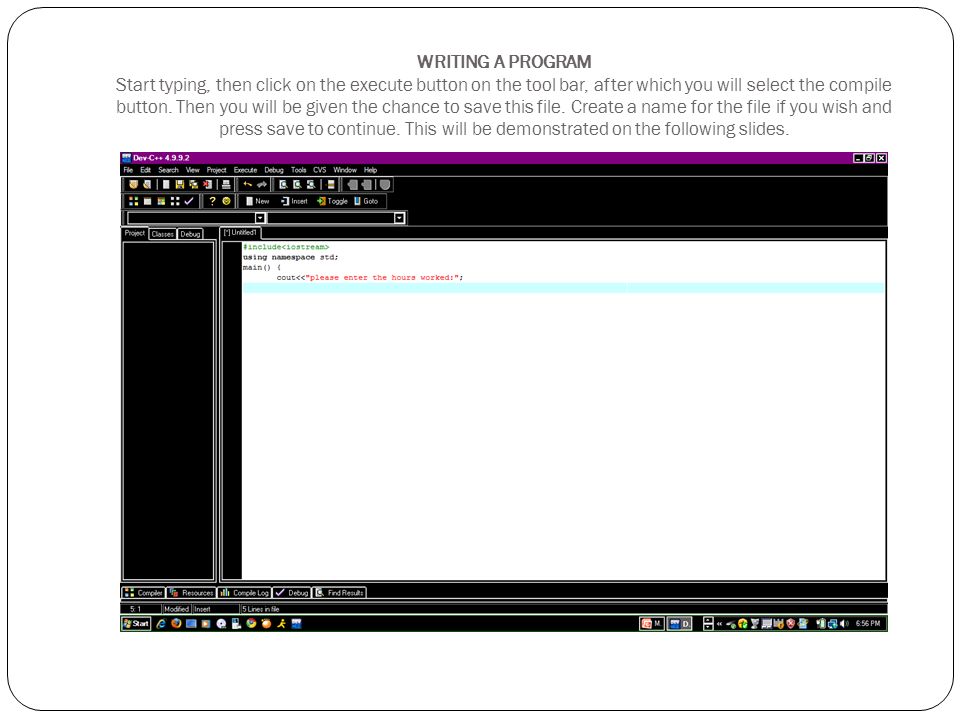Click the Replace icon after Find Next
The height and width of the screenshot is (720, 960).
tap(312, 184)
